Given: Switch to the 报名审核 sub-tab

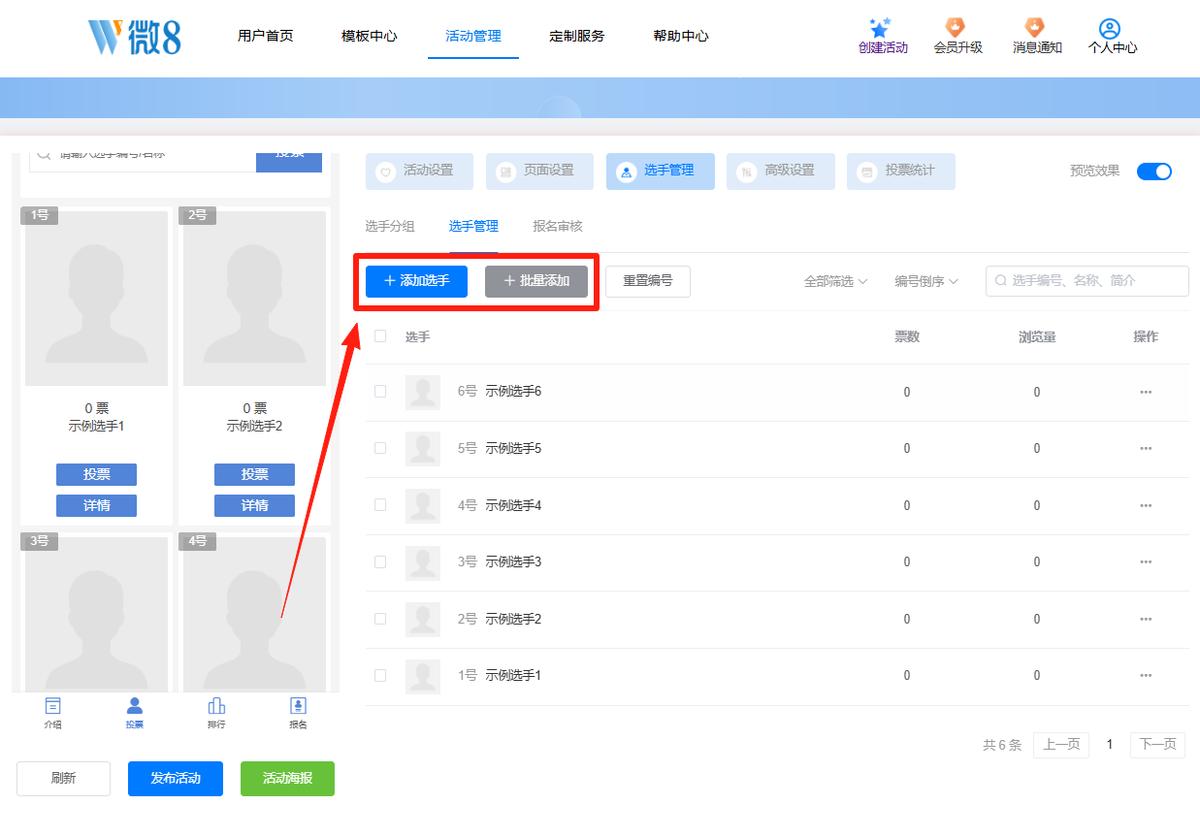Looking at the screenshot, I should (558, 227).
